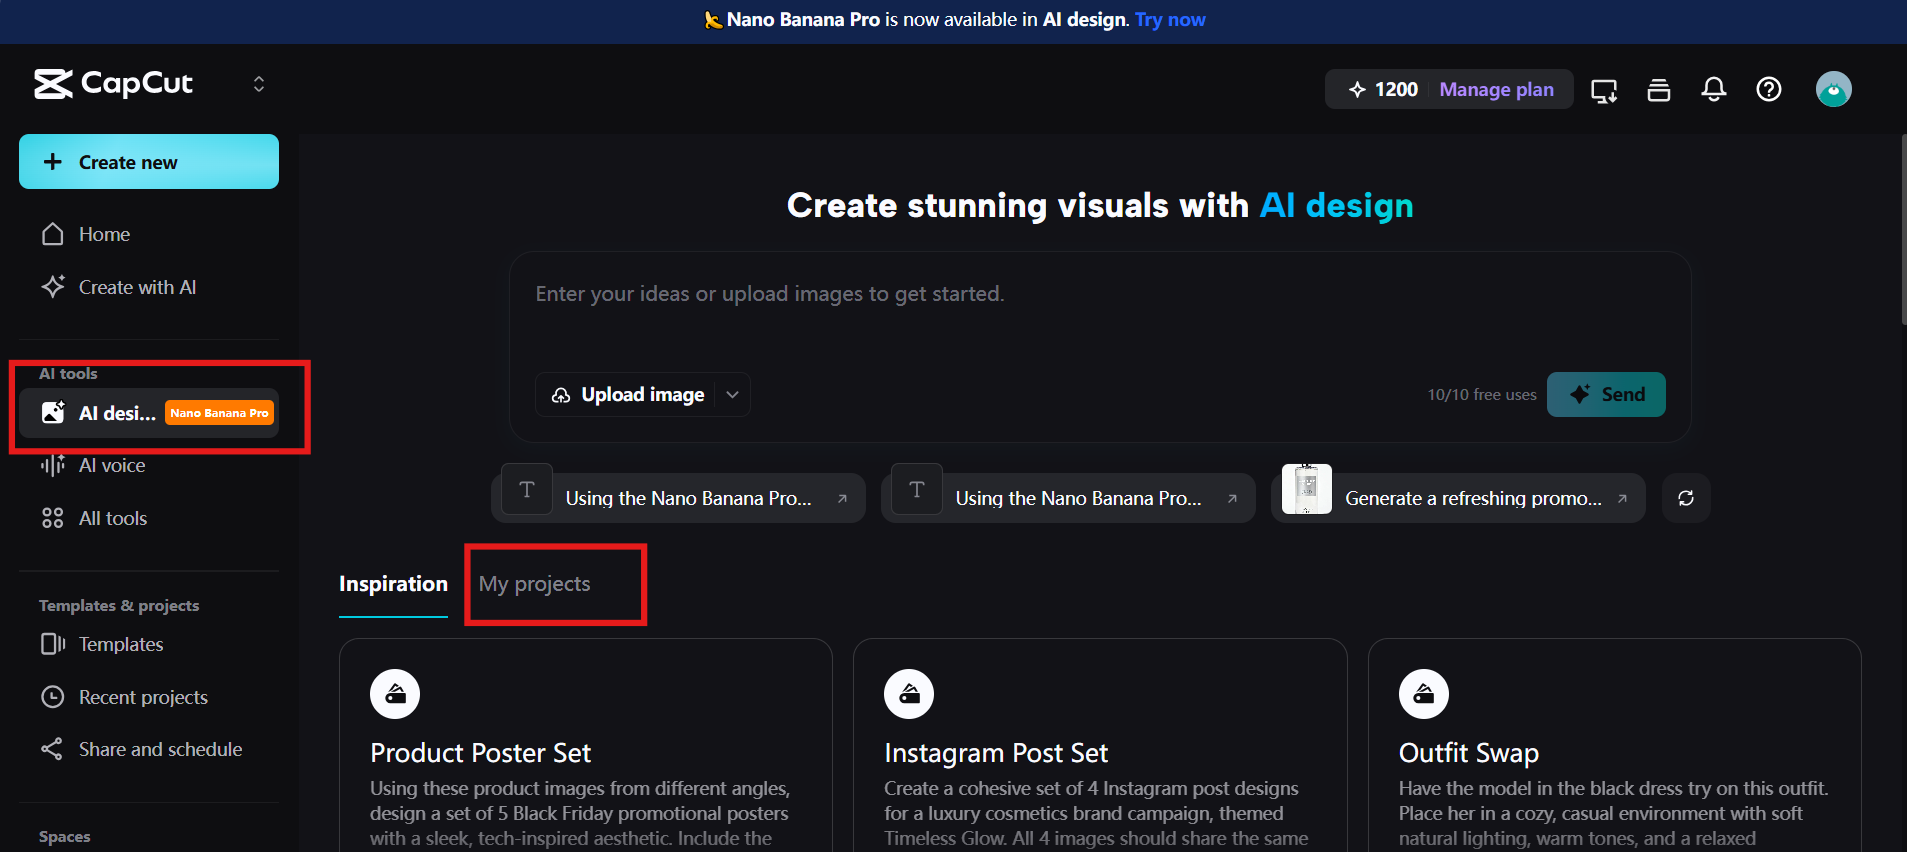This screenshot has height=852, width=1907.
Task: Click the page vertical scrollbar
Action: (1903, 230)
